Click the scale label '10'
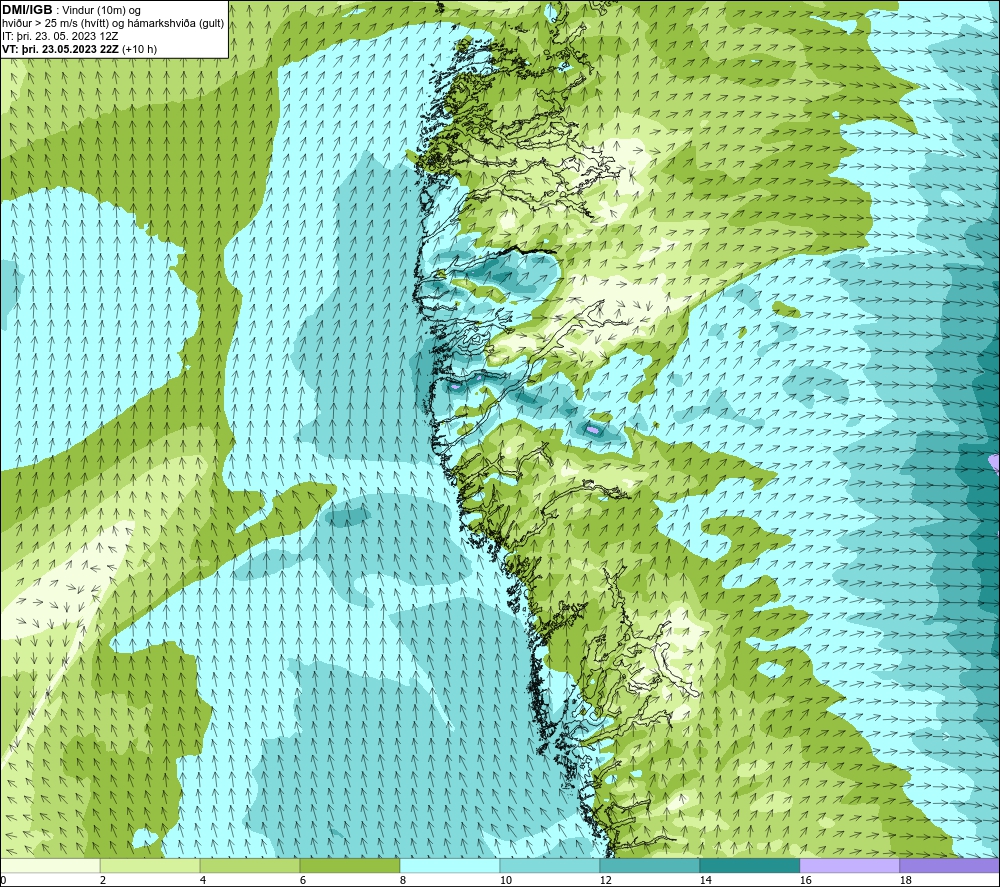1000x887 pixels. pos(506,881)
